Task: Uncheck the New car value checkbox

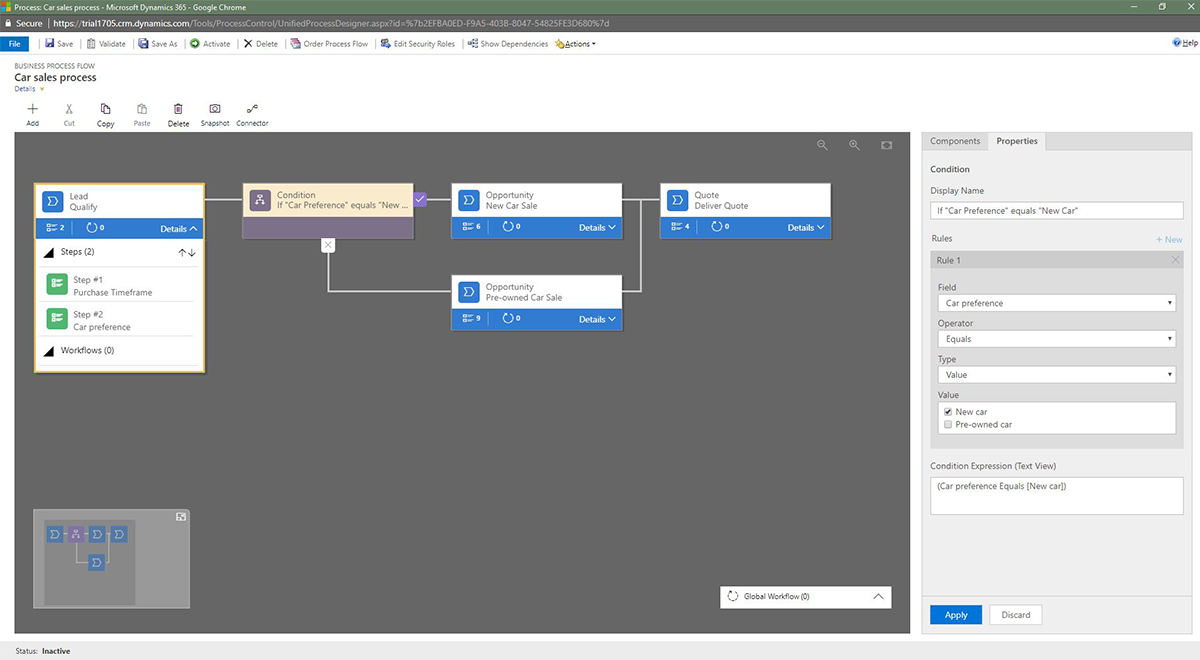Action: [x=948, y=412]
